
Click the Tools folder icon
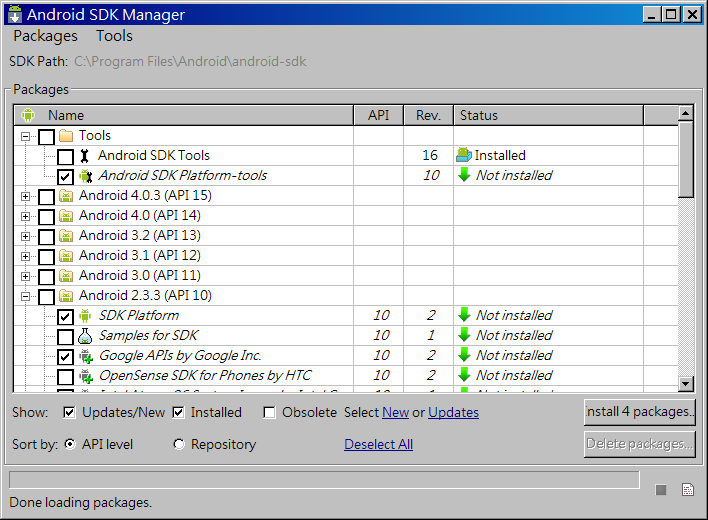[x=66, y=136]
